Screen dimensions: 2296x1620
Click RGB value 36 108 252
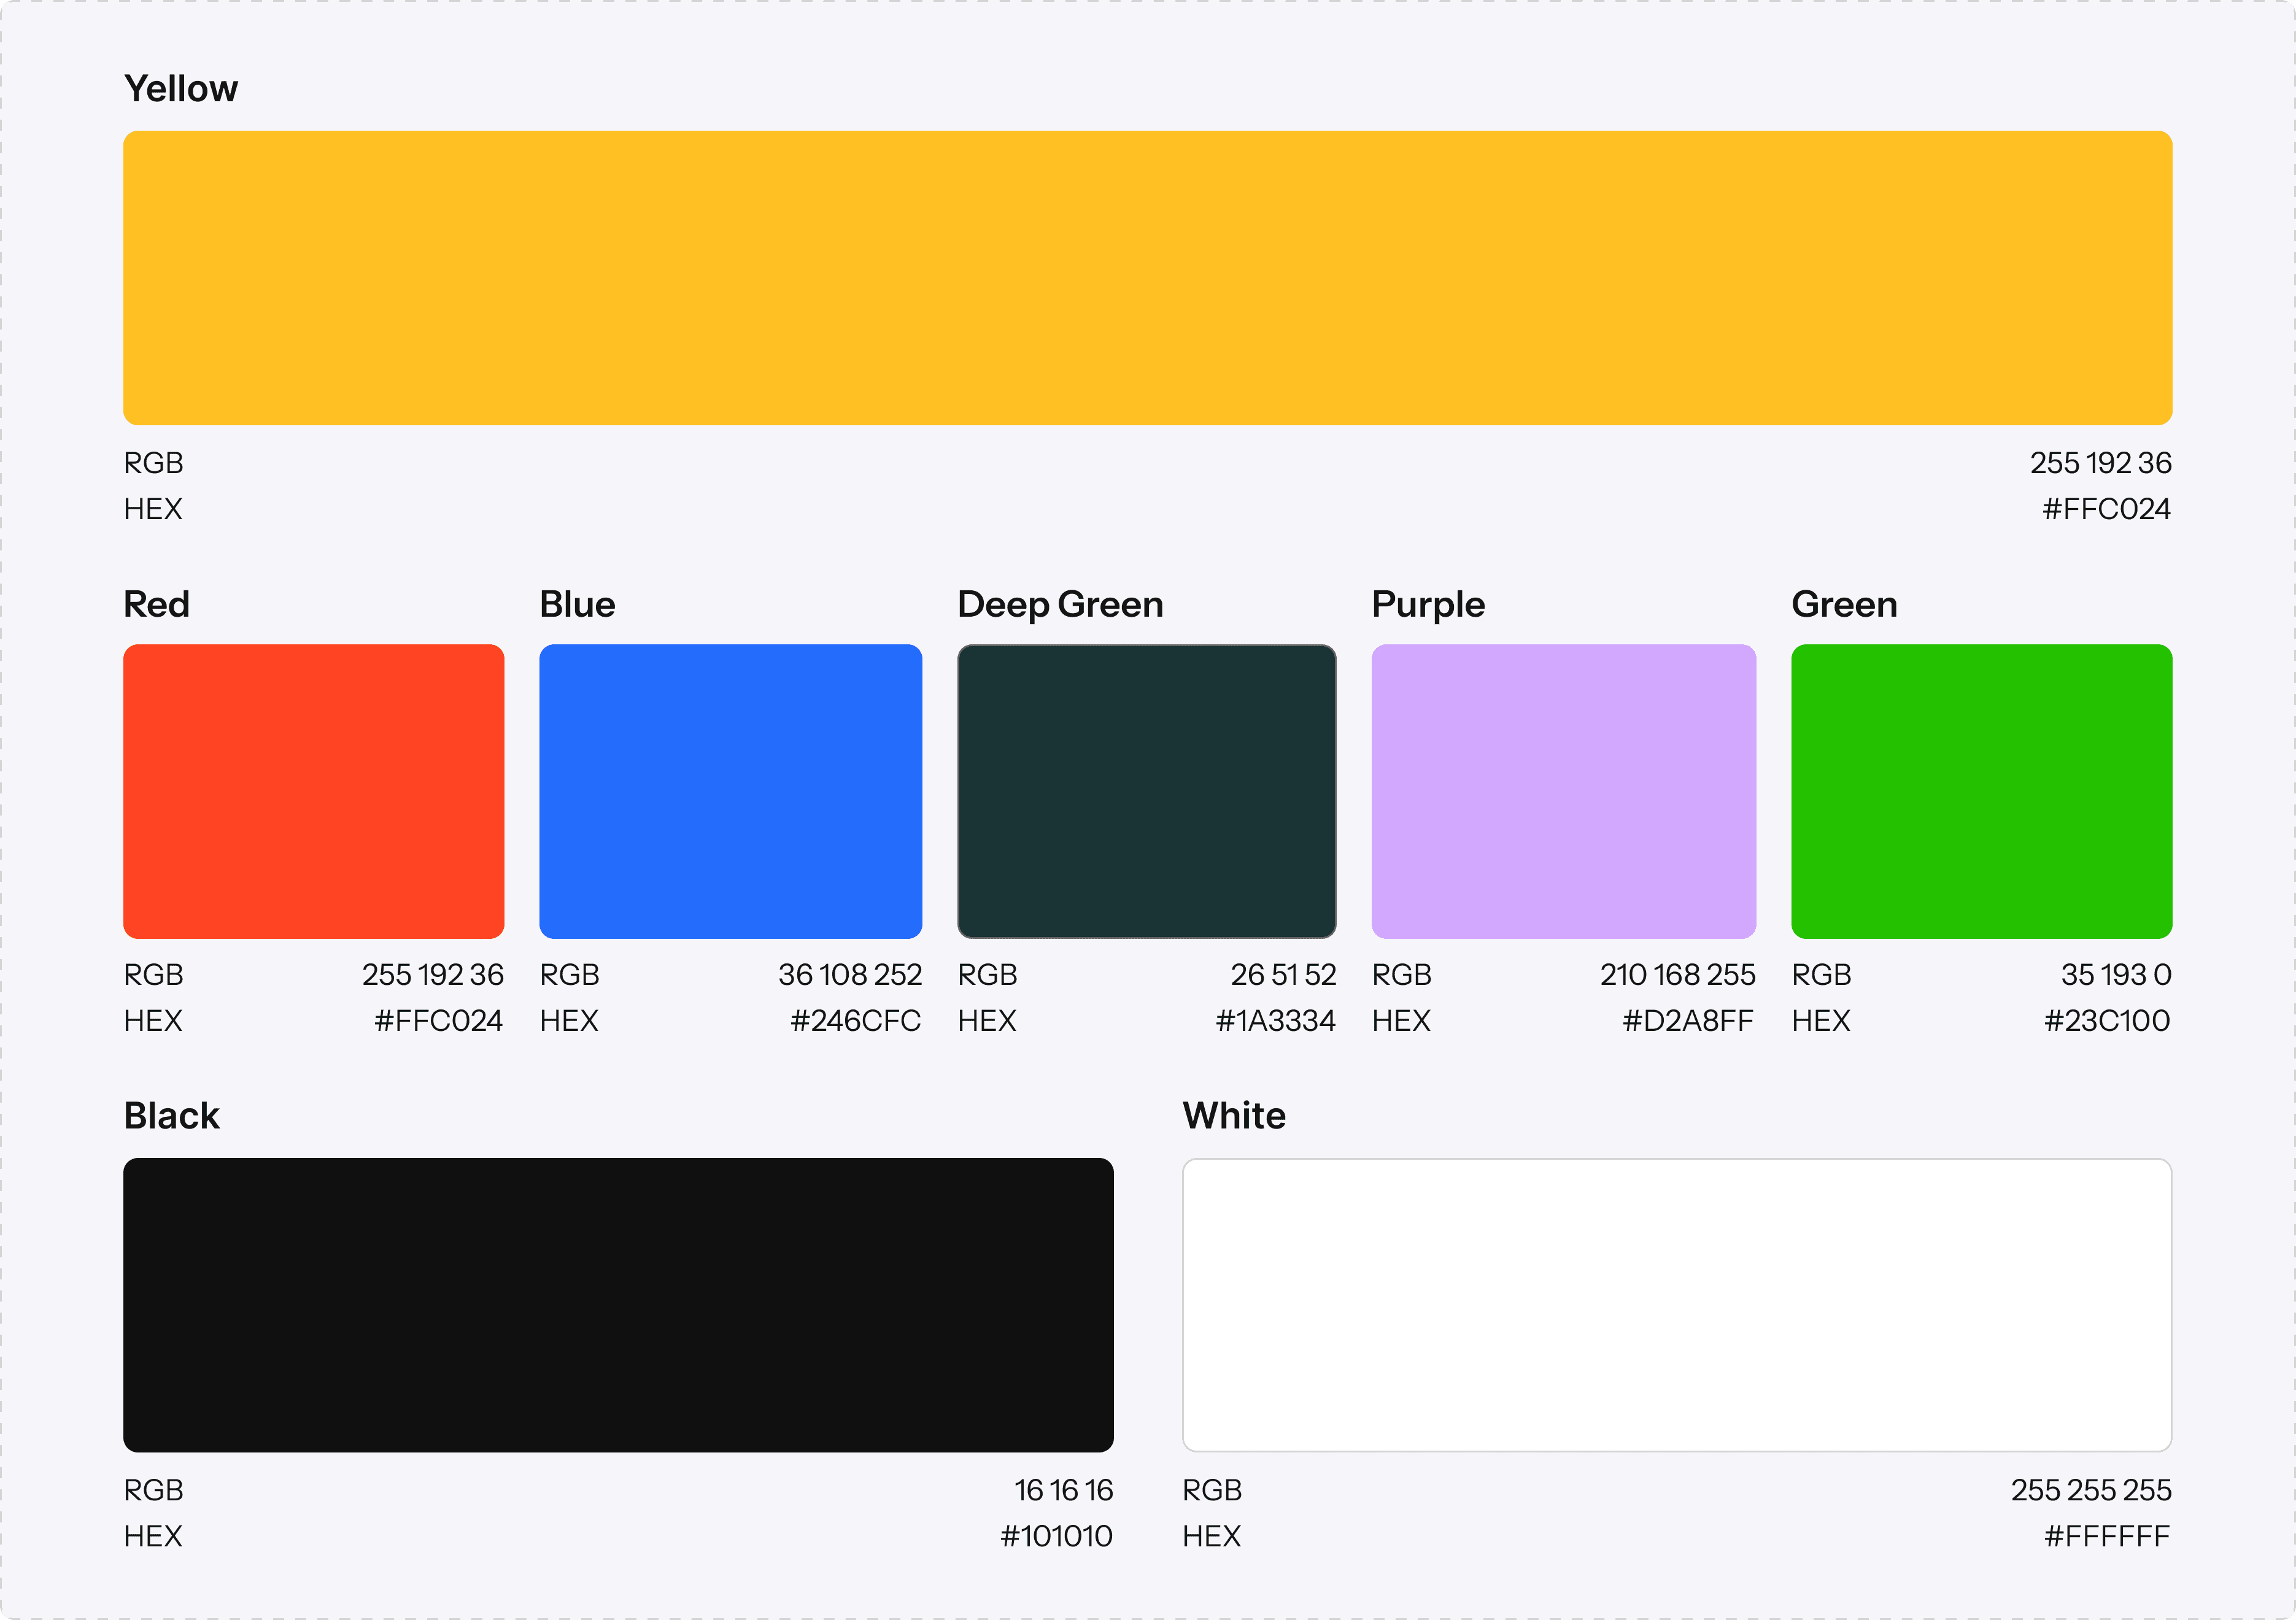click(850, 975)
